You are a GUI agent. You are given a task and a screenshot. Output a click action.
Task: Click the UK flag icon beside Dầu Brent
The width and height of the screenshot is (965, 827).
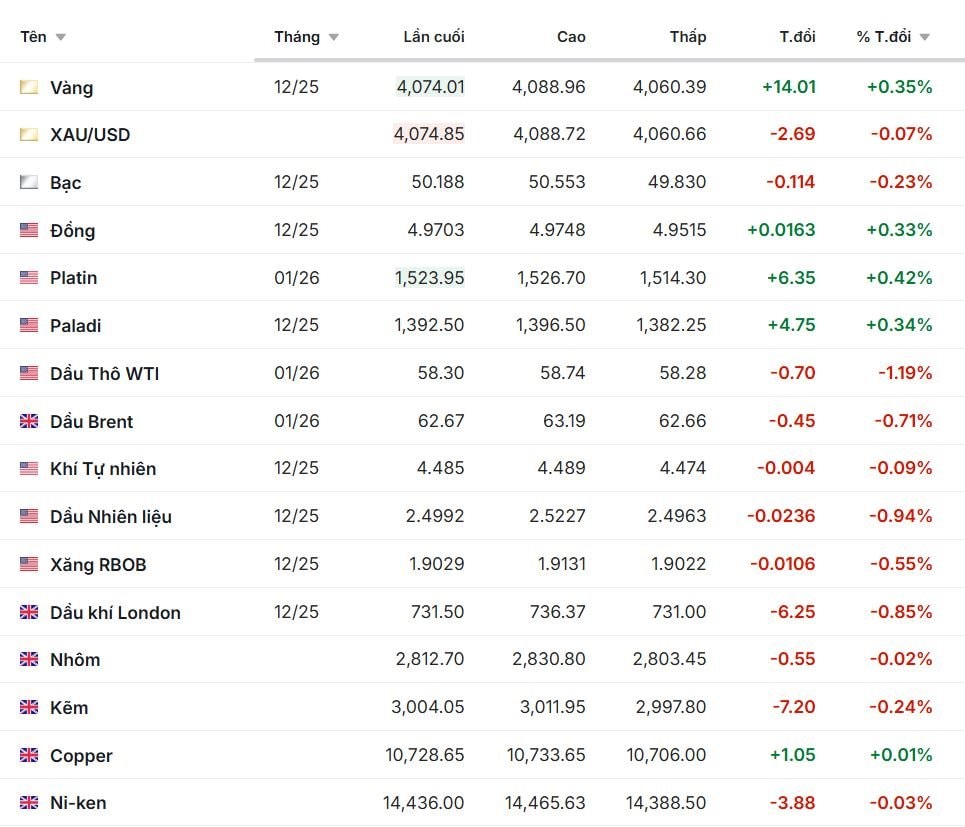[29, 421]
